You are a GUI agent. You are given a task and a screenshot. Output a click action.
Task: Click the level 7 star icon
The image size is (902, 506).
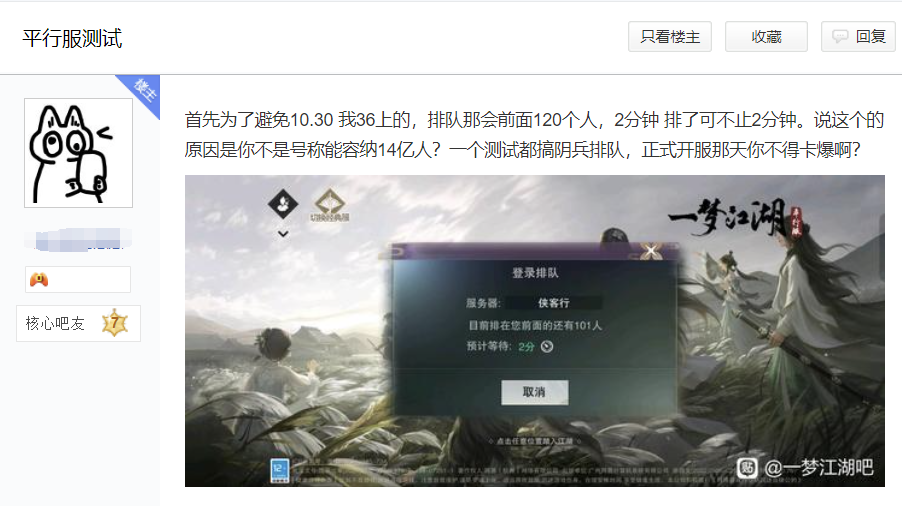114,323
